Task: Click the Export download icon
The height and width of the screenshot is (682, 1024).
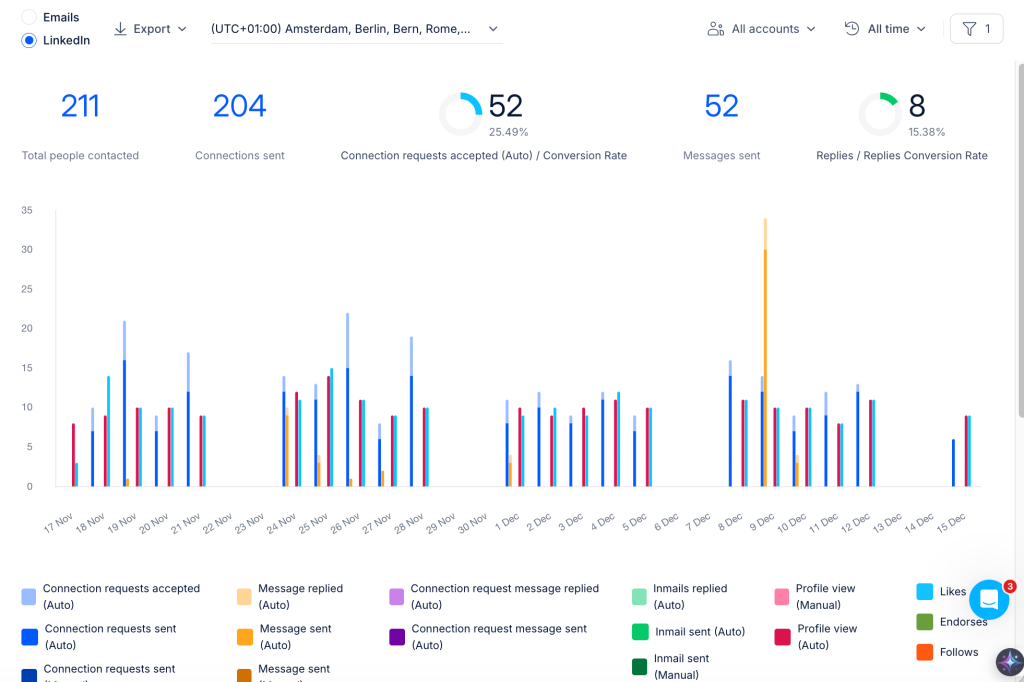Action: [x=120, y=29]
